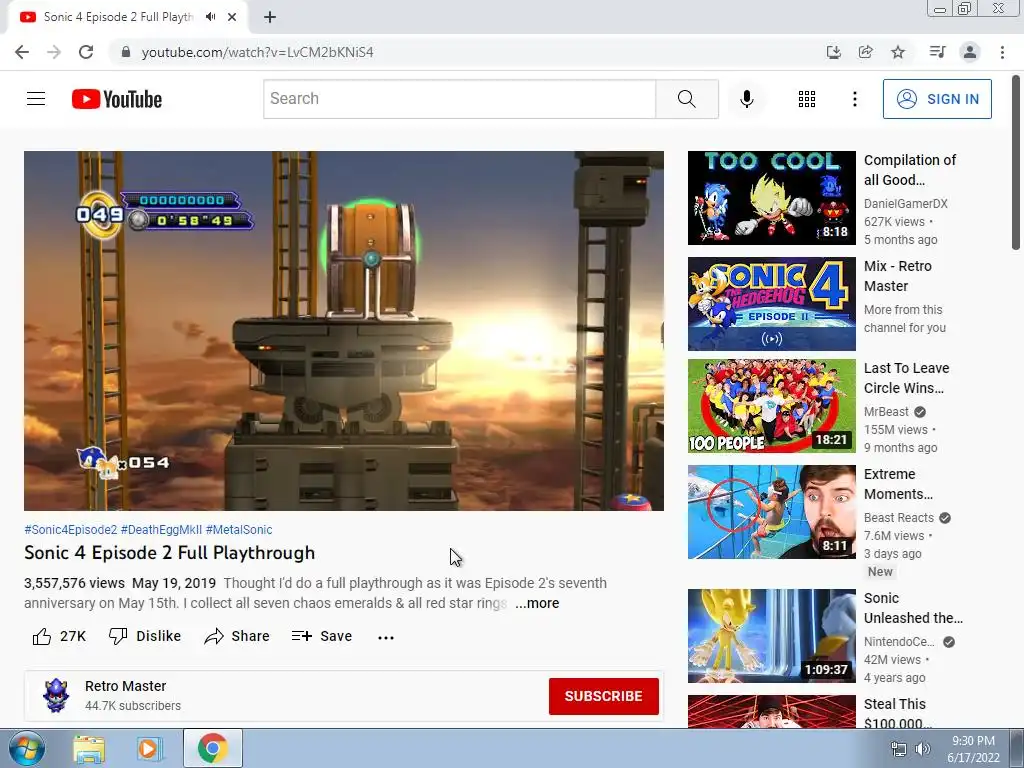Click the #DeathEggMkII hashtag
The image size is (1024, 768).
pyautogui.click(x=161, y=530)
